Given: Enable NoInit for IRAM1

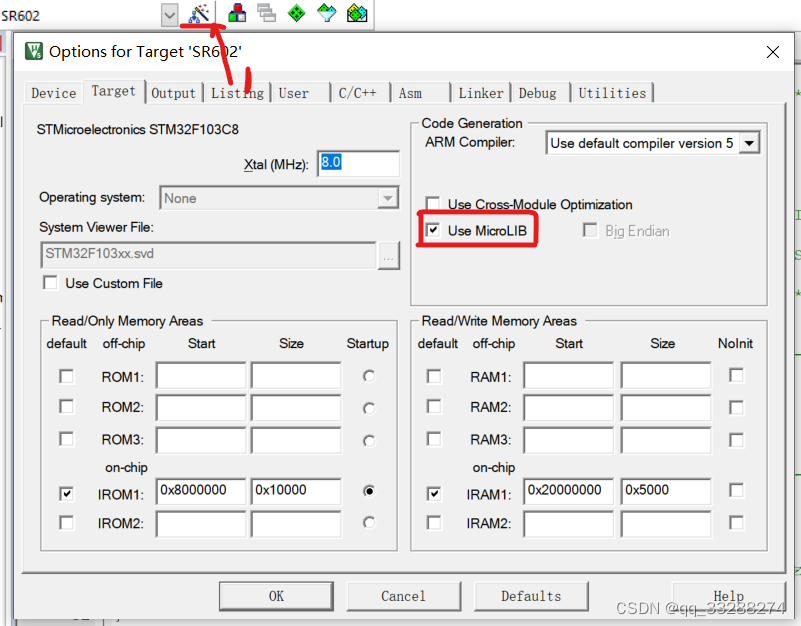Looking at the screenshot, I should point(736,490).
